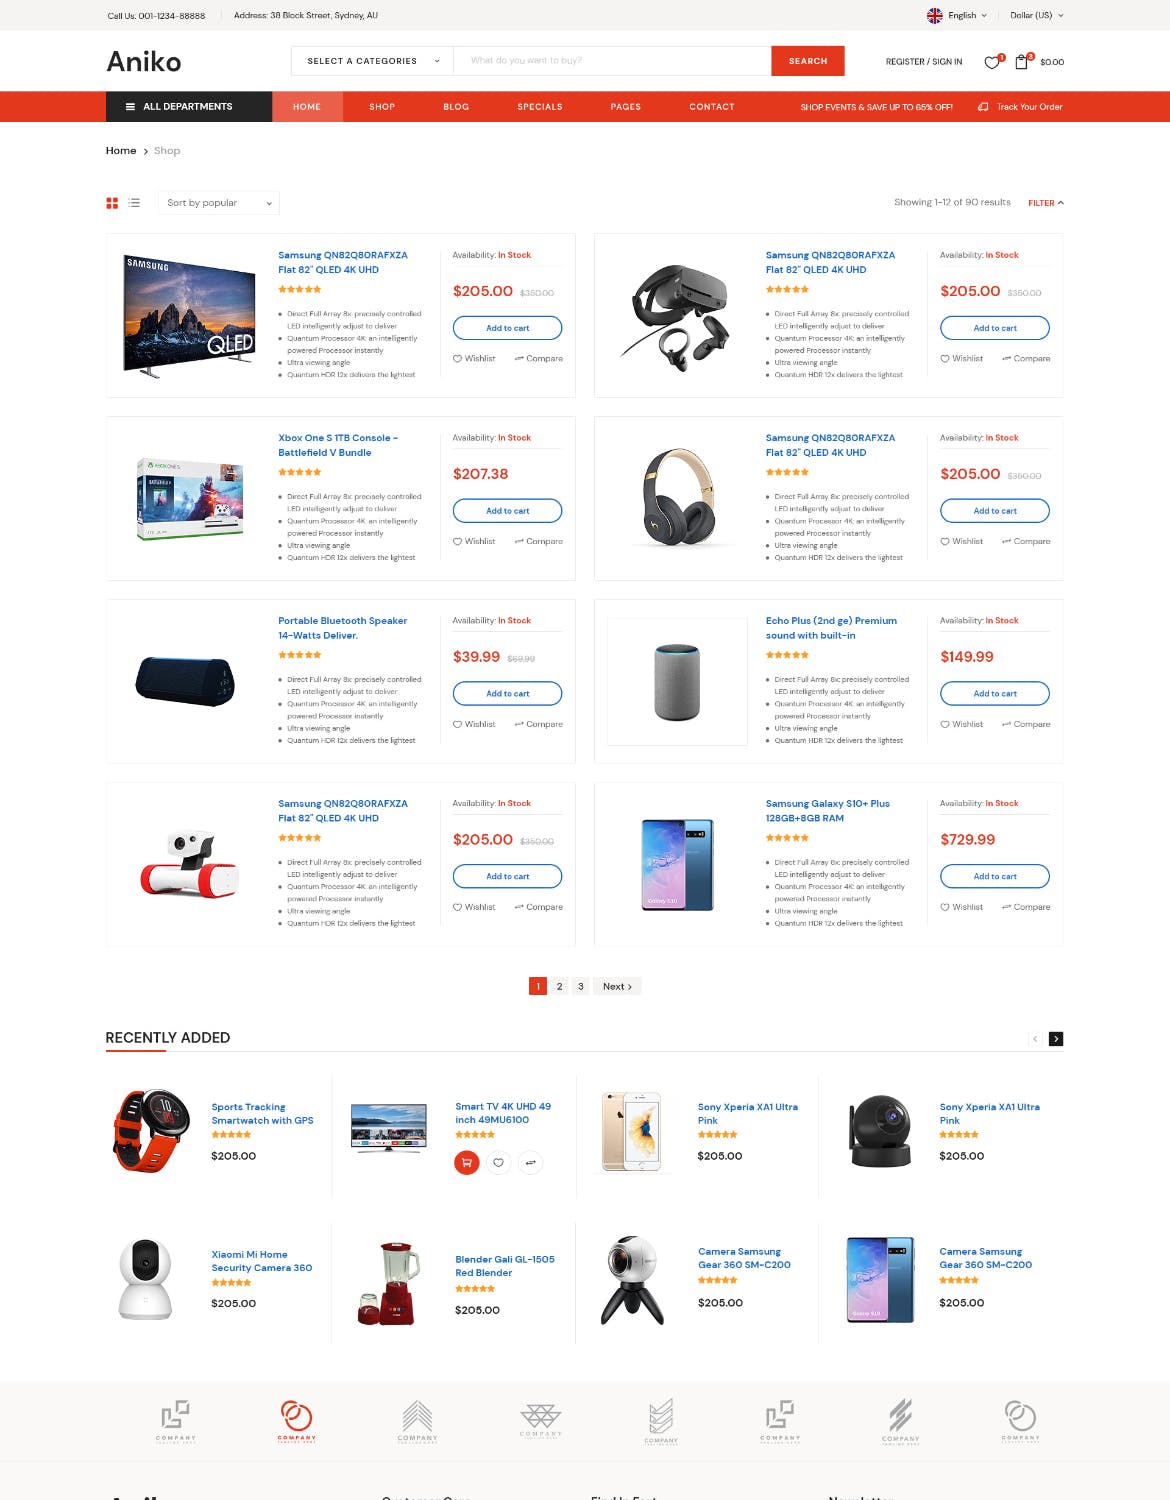Expand the Select A Categories dropdown
Image resolution: width=1170 pixels, height=1500 pixels.
click(x=370, y=61)
